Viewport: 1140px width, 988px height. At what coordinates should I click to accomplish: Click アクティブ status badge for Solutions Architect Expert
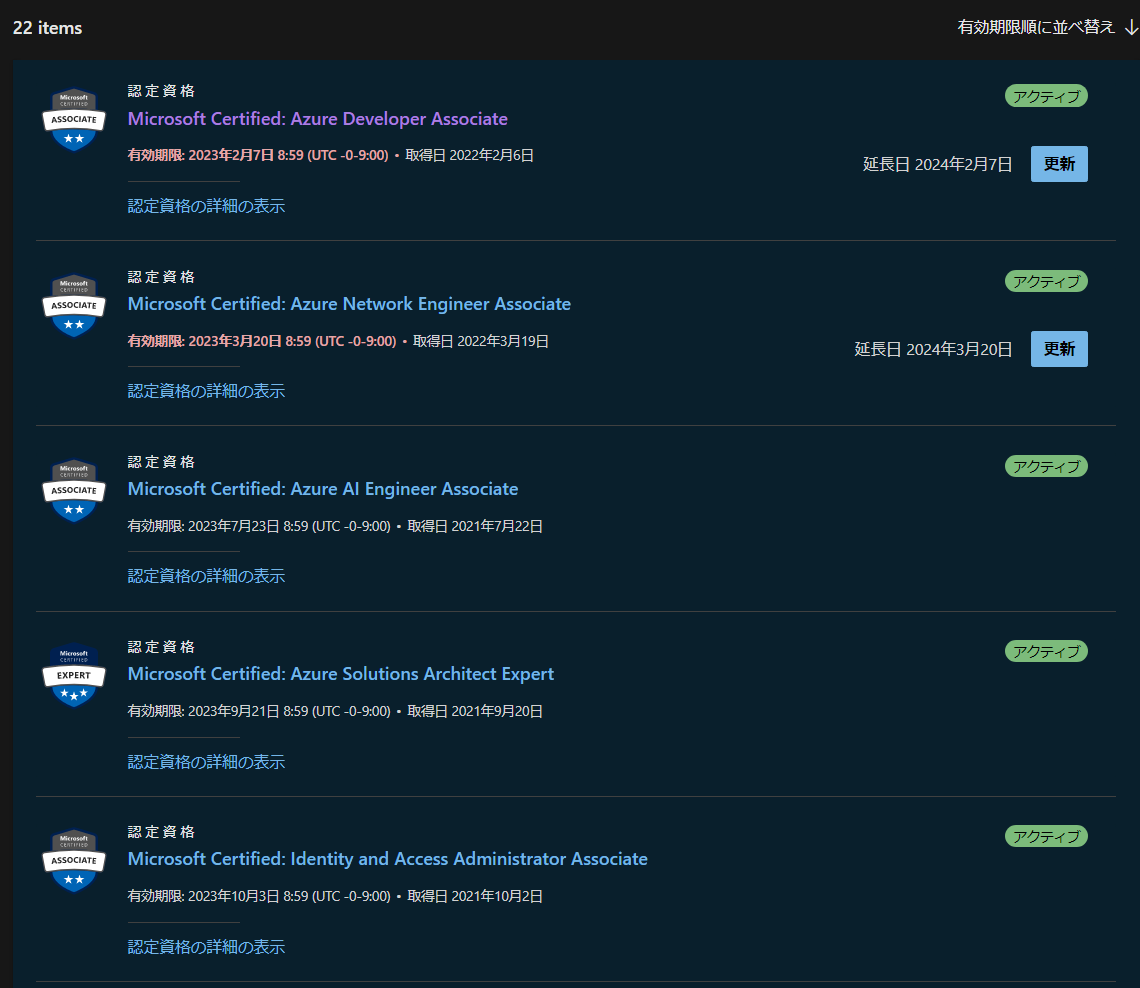coord(1045,651)
